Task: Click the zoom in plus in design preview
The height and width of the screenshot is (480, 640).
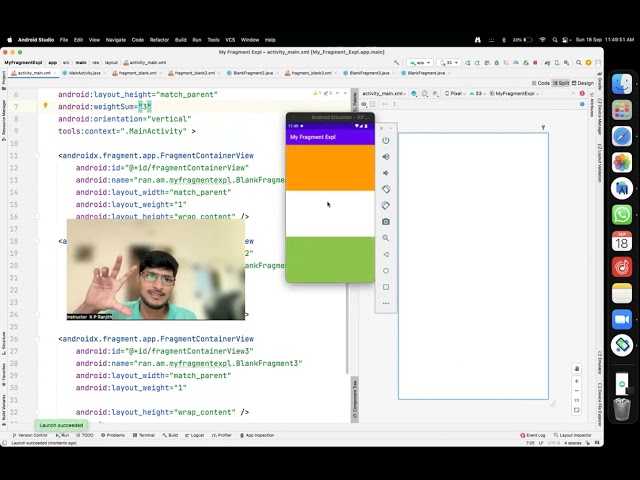Action: tap(576, 381)
